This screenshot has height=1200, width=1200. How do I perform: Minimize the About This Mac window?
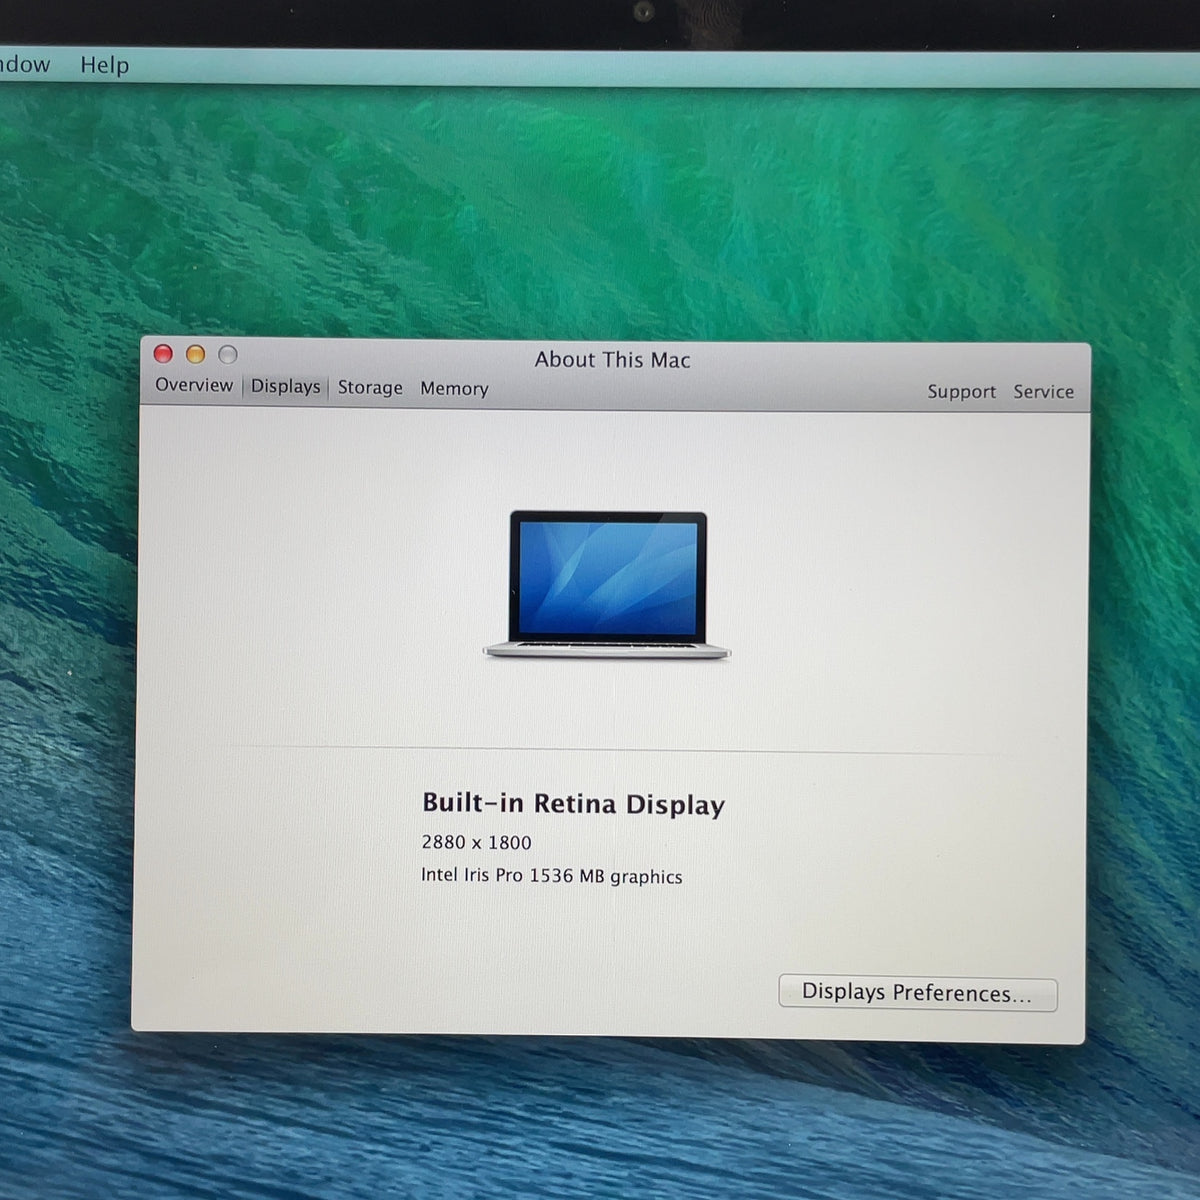[196, 354]
